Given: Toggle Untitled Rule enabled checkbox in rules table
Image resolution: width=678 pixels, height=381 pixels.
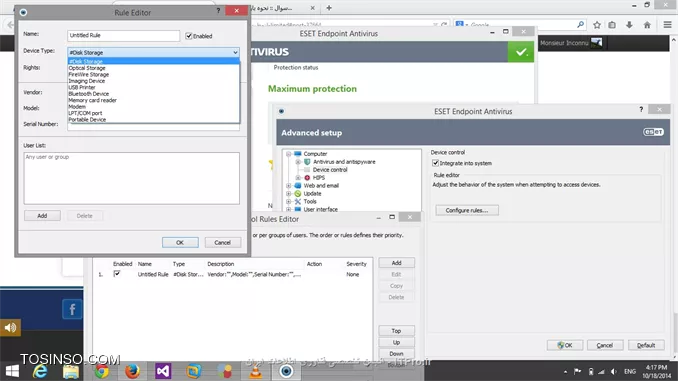Looking at the screenshot, I should 117,274.
